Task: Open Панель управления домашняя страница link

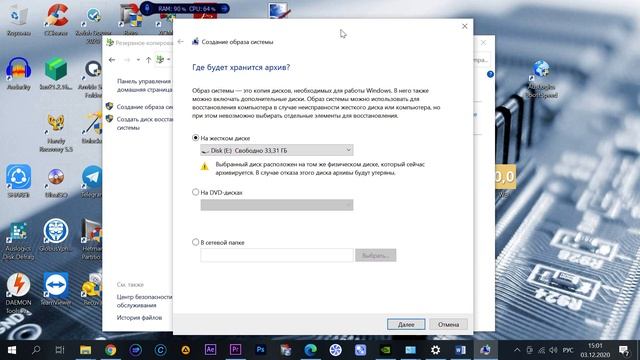Action: pyautogui.click(x=144, y=85)
